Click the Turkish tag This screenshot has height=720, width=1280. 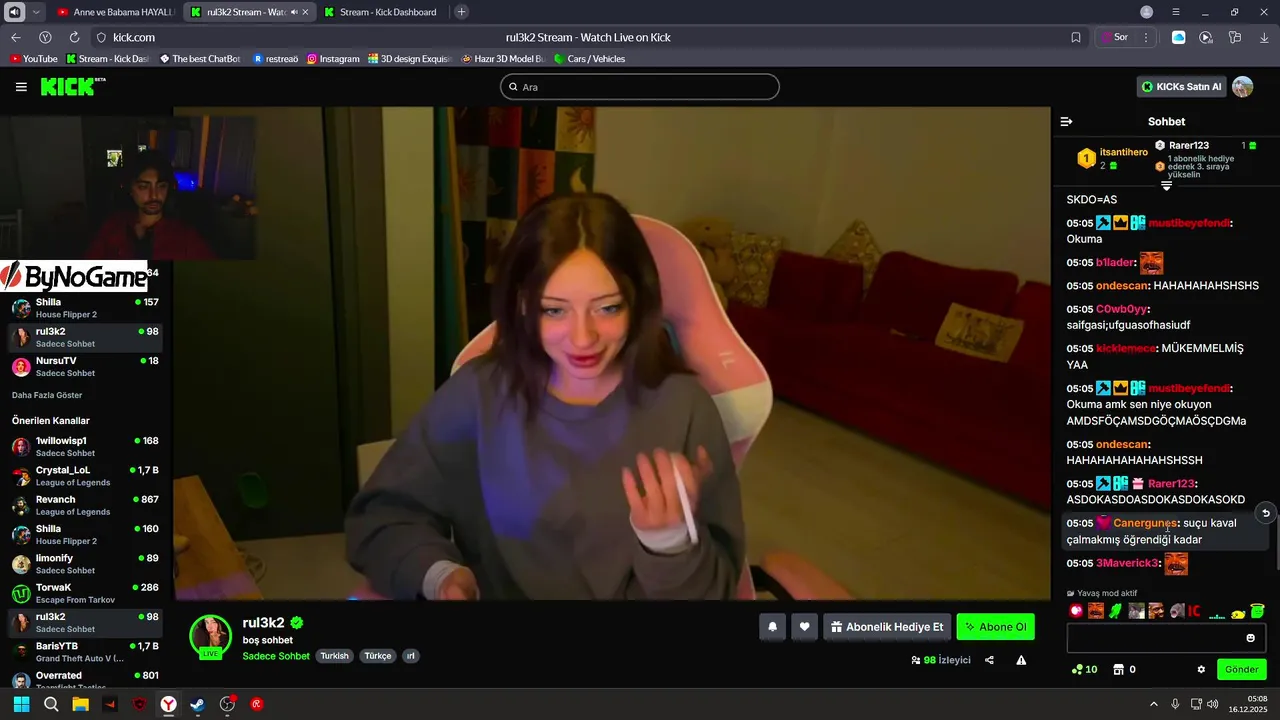(335, 656)
